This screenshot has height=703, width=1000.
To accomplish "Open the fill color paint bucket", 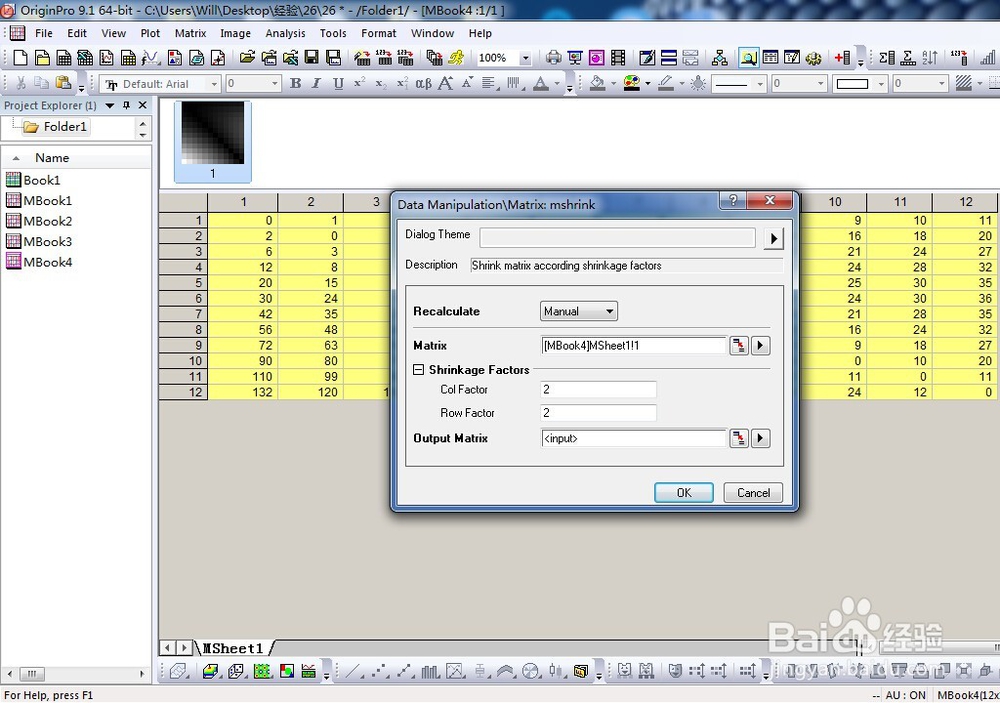I will (x=598, y=84).
